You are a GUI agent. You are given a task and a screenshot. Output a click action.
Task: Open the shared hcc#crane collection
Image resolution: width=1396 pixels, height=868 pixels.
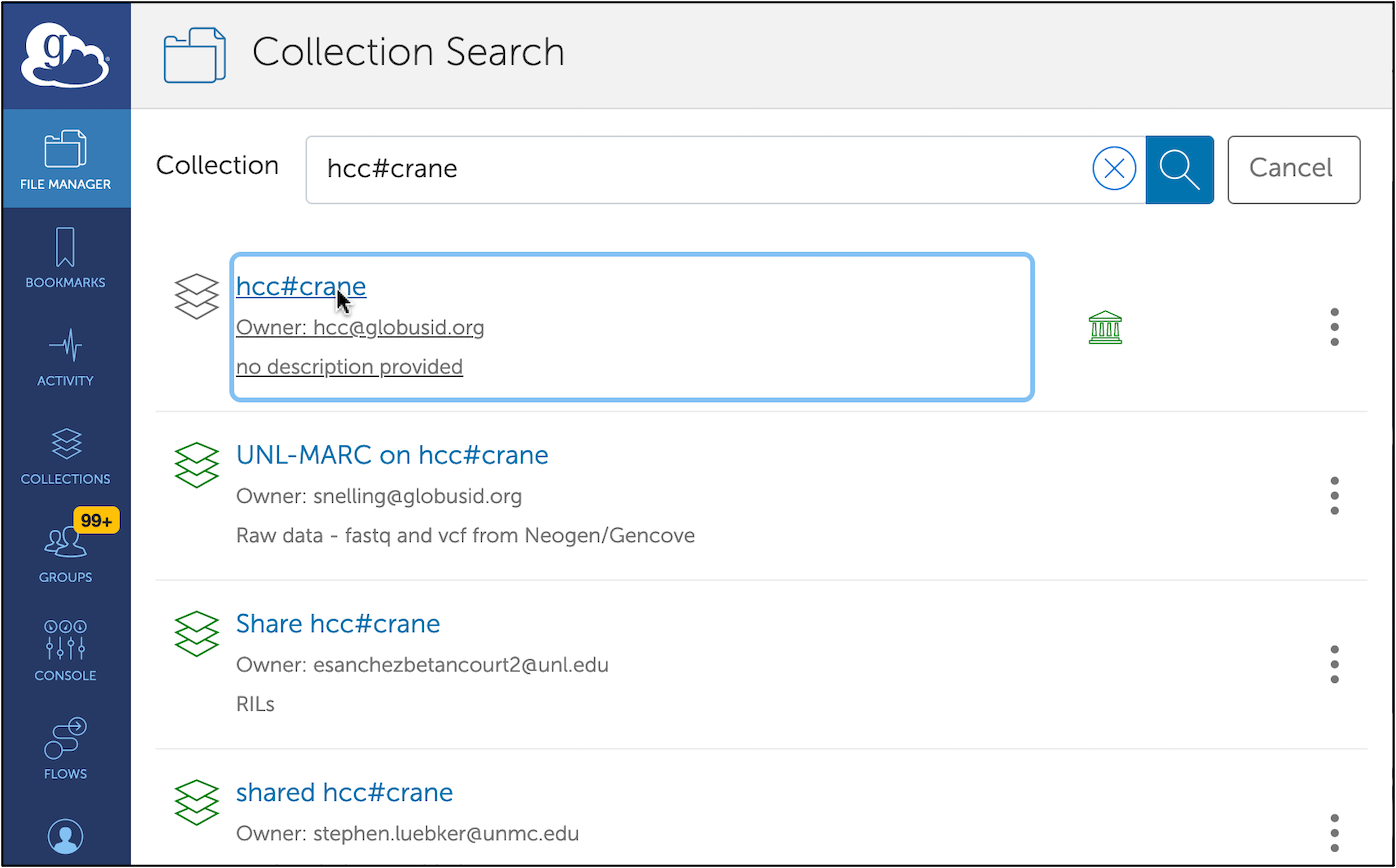point(344,793)
